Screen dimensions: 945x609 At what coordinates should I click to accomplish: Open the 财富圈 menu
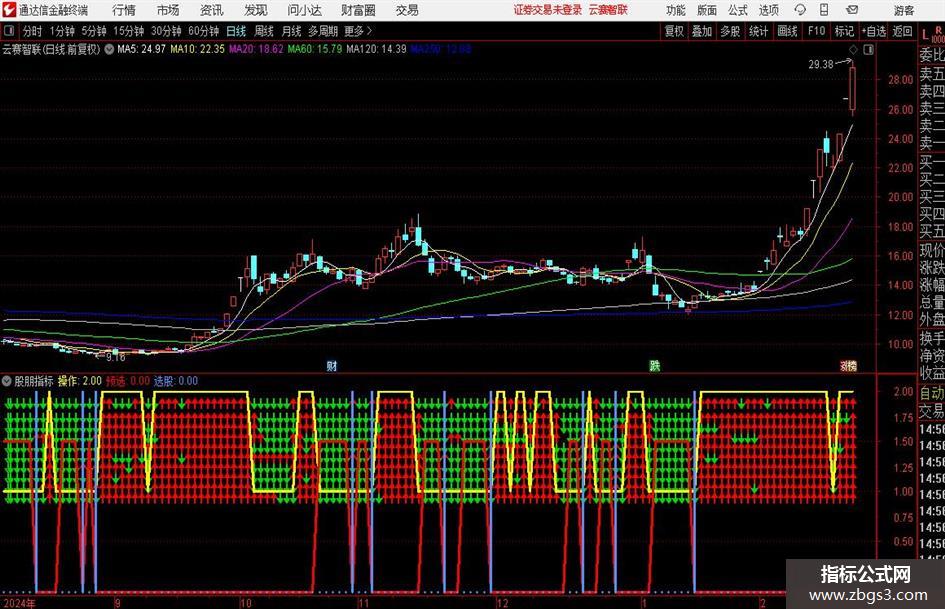click(x=358, y=10)
